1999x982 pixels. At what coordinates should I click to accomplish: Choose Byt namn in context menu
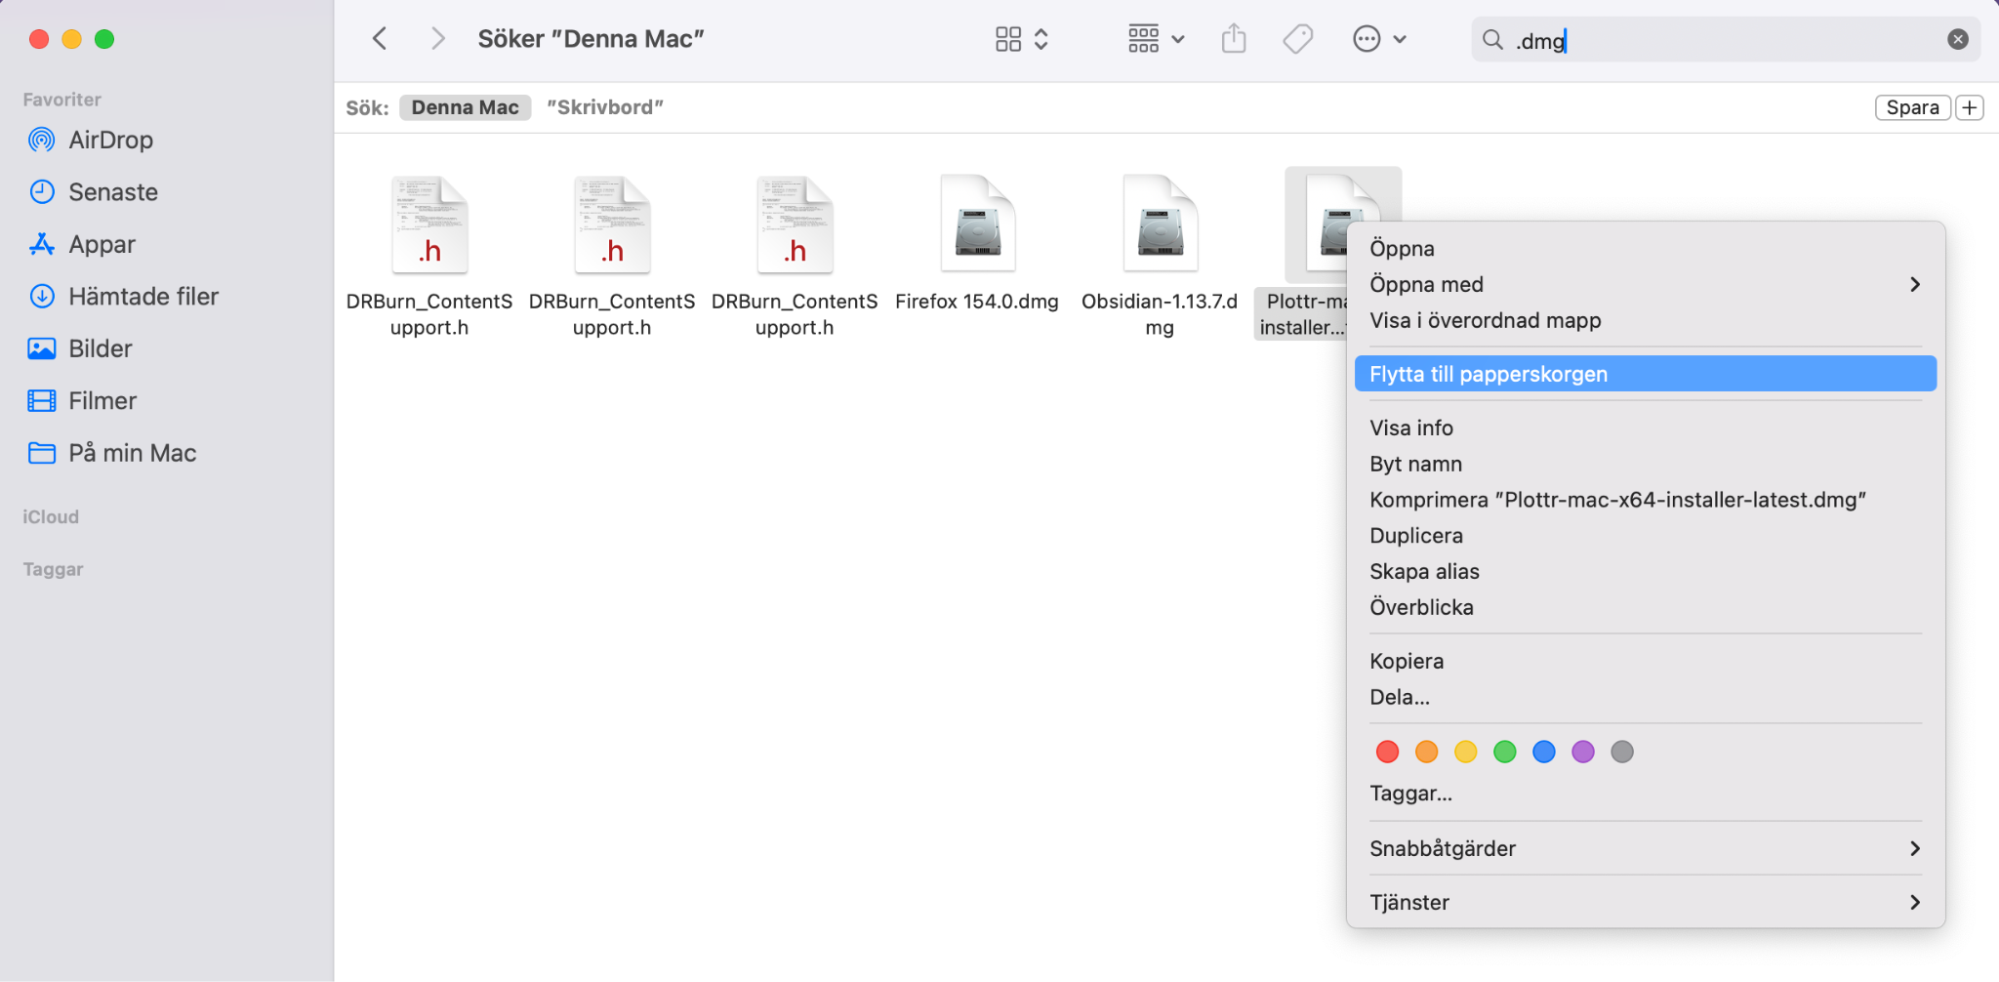click(x=1645, y=464)
